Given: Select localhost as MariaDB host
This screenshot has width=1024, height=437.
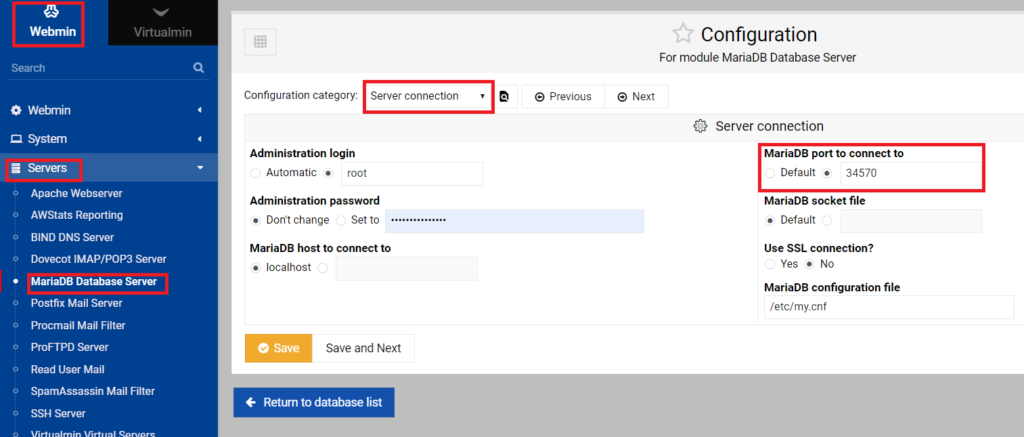Looking at the screenshot, I should (255, 268).
